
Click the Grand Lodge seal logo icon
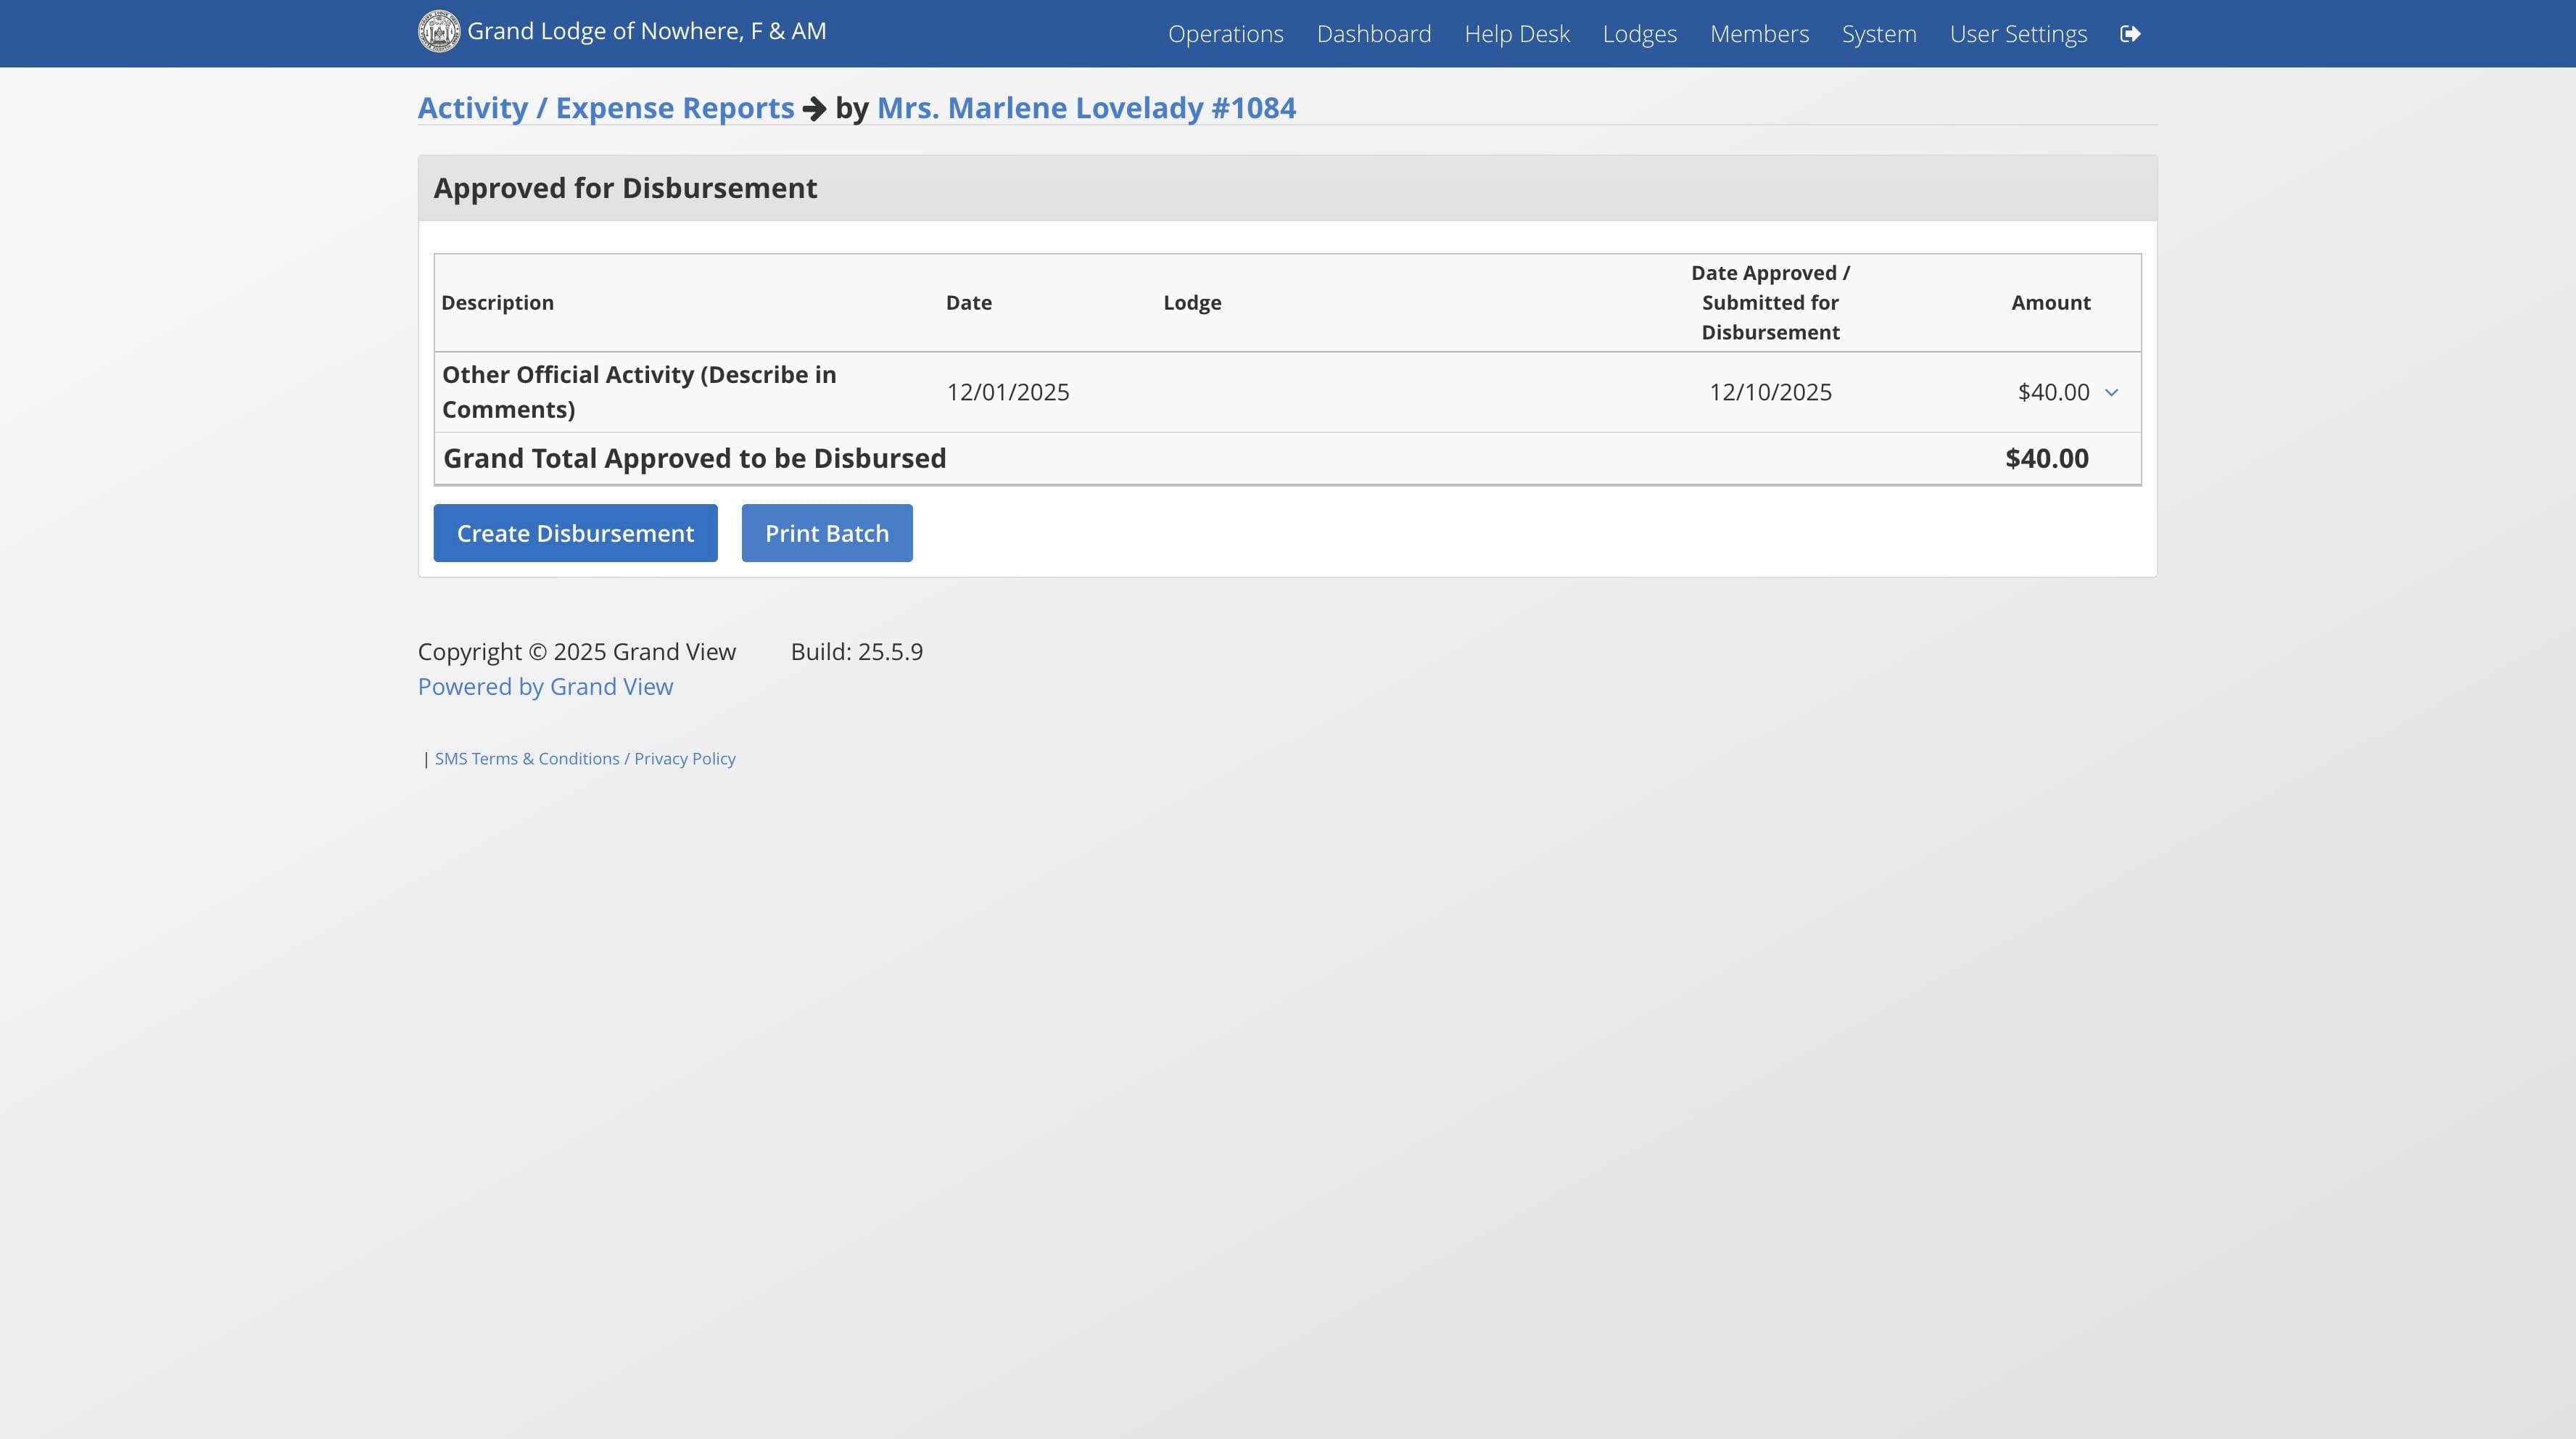439,32
